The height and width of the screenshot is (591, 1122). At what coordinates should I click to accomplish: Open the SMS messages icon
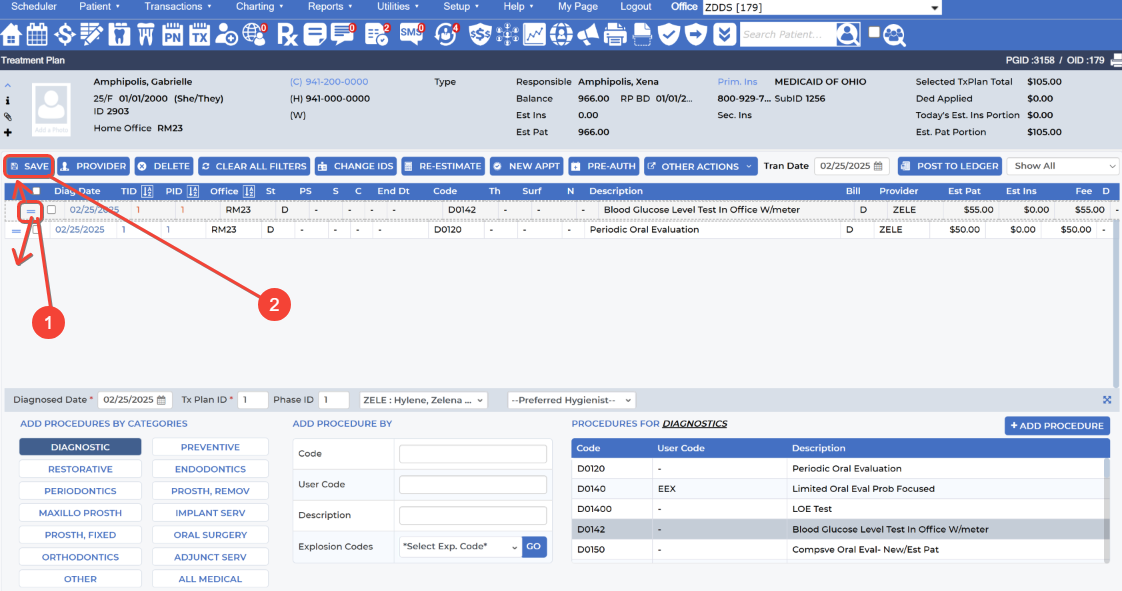411,34
